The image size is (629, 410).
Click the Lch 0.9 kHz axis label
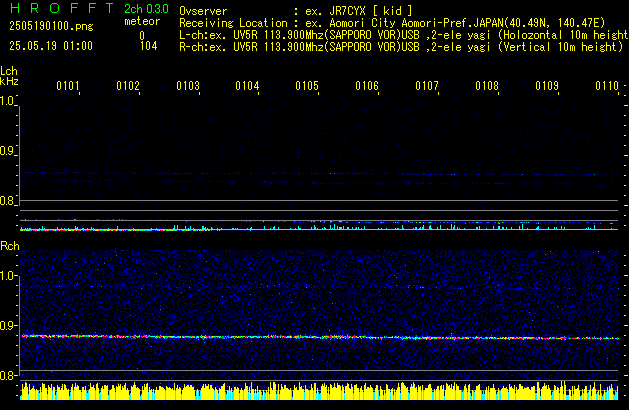click(7, 151)
